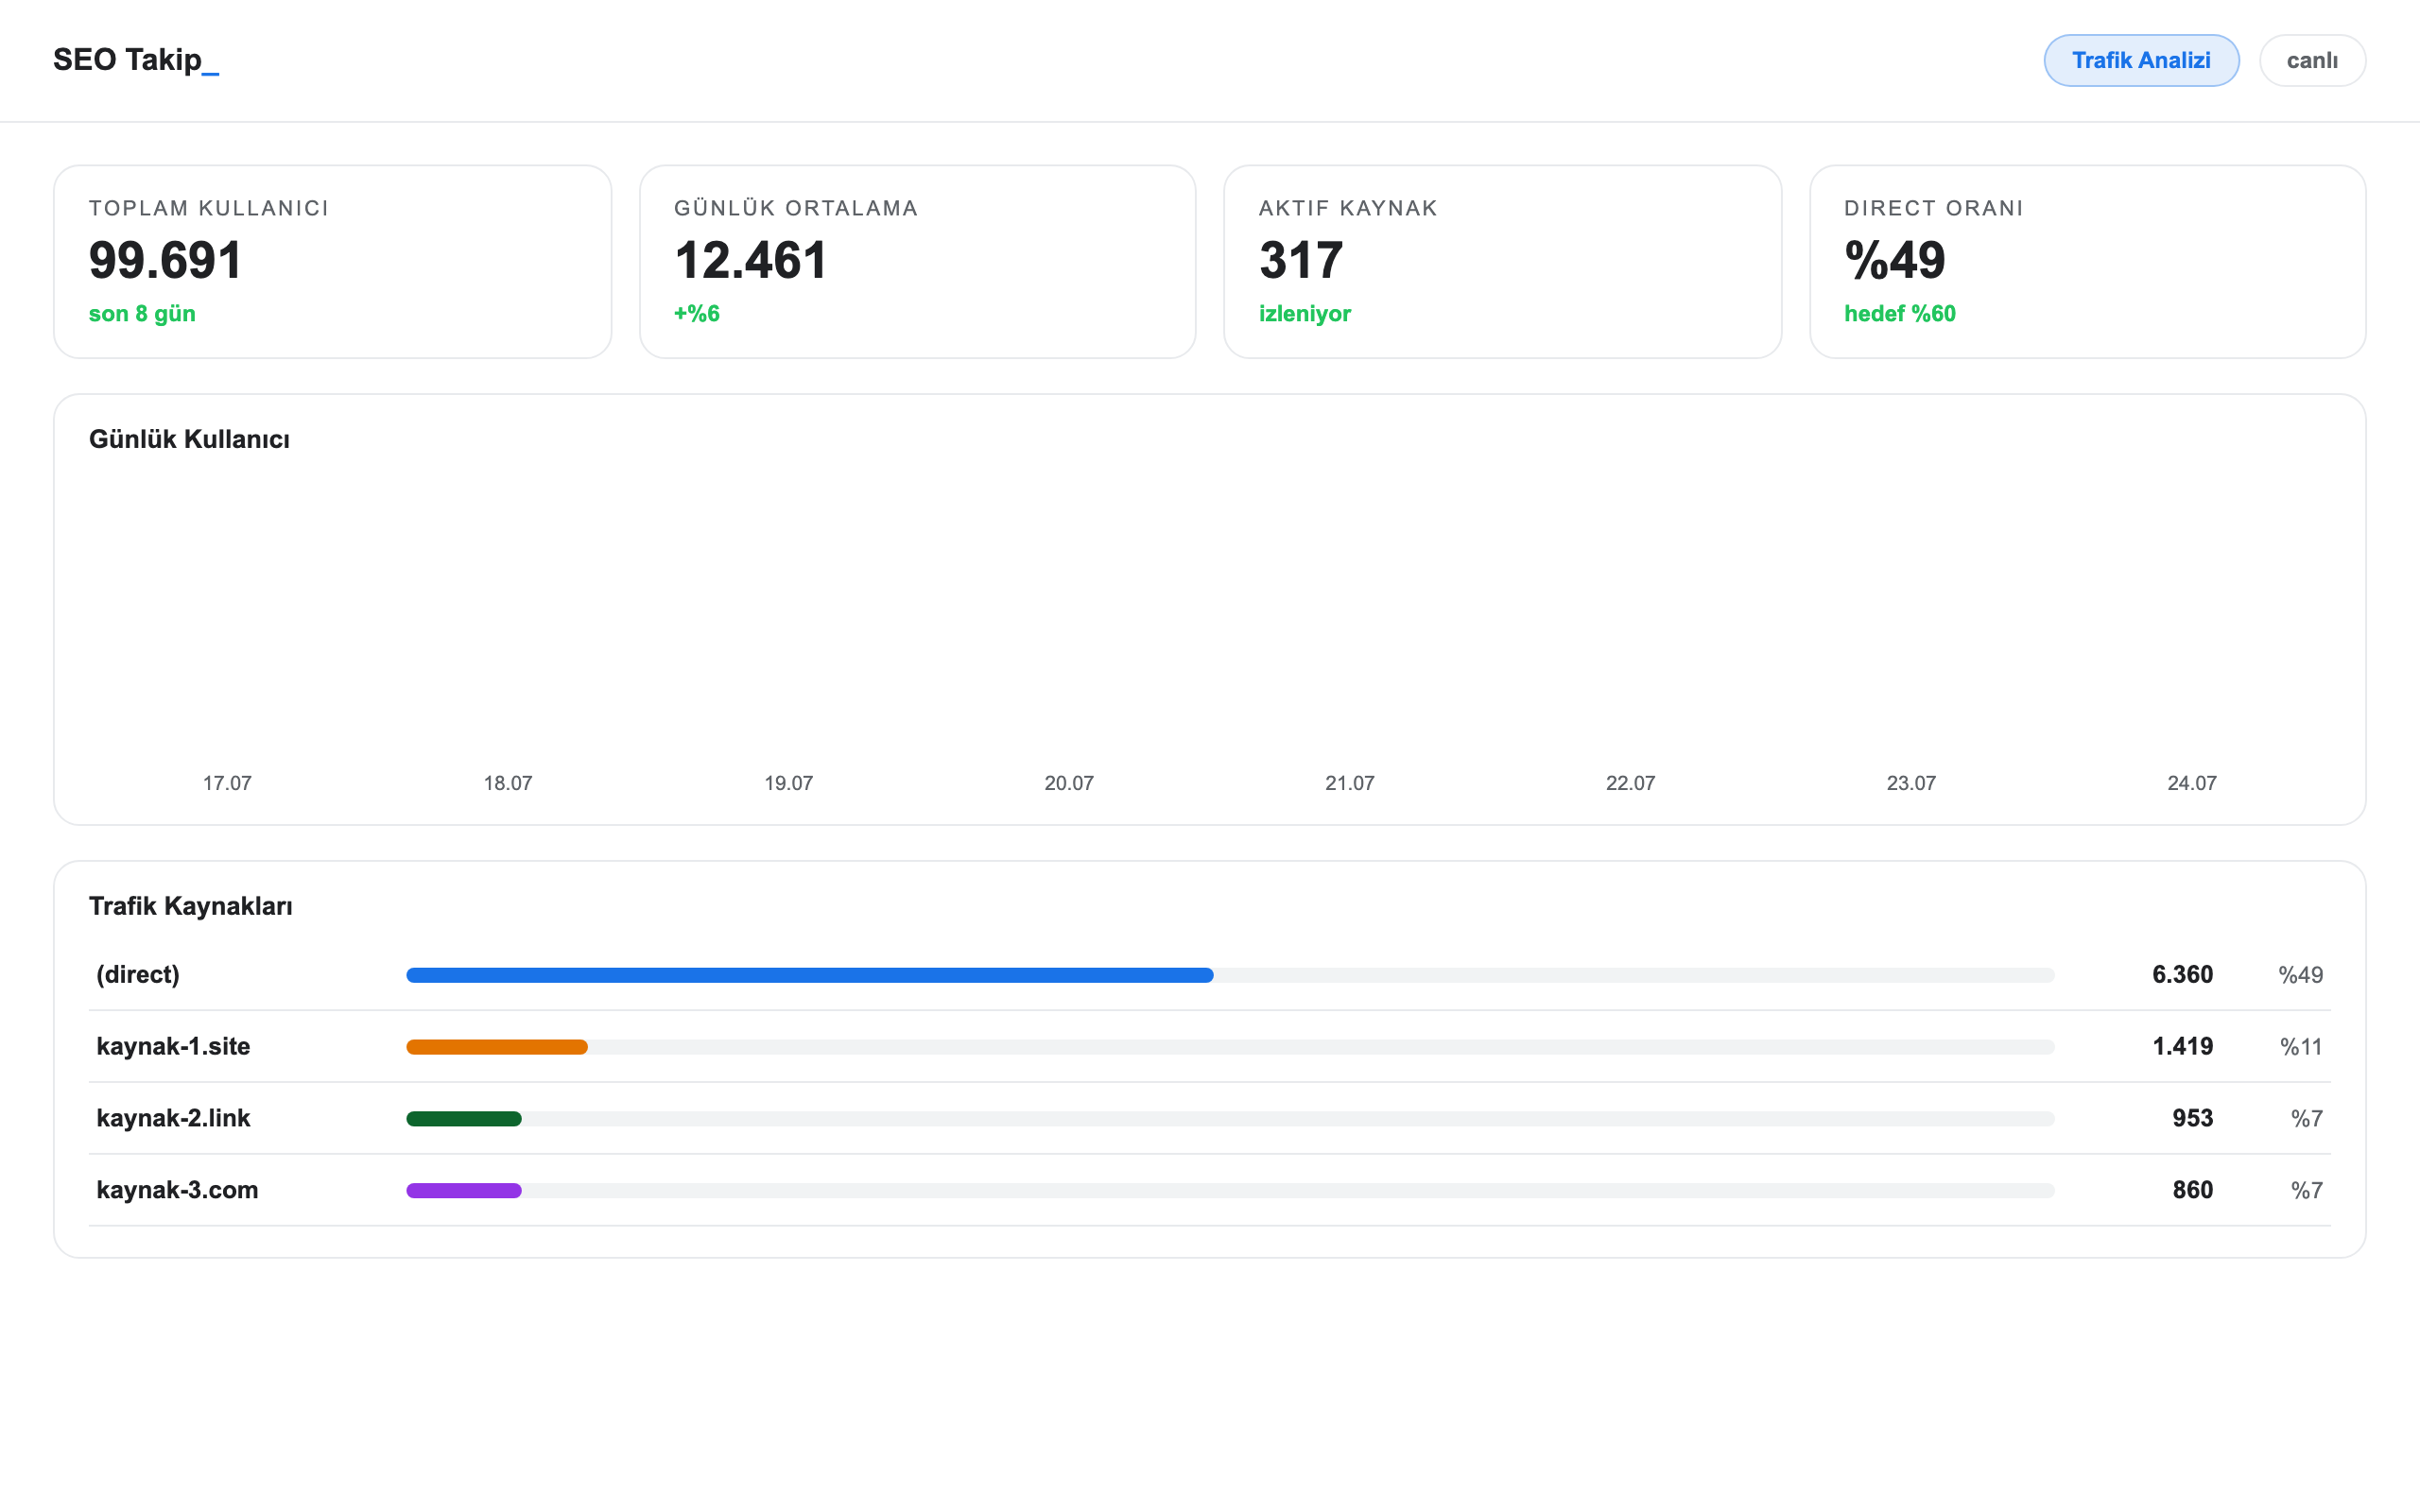Click the 22.07 chart date
The height and width of the screenshot is (1512, 2420).
coord(1630,783)
